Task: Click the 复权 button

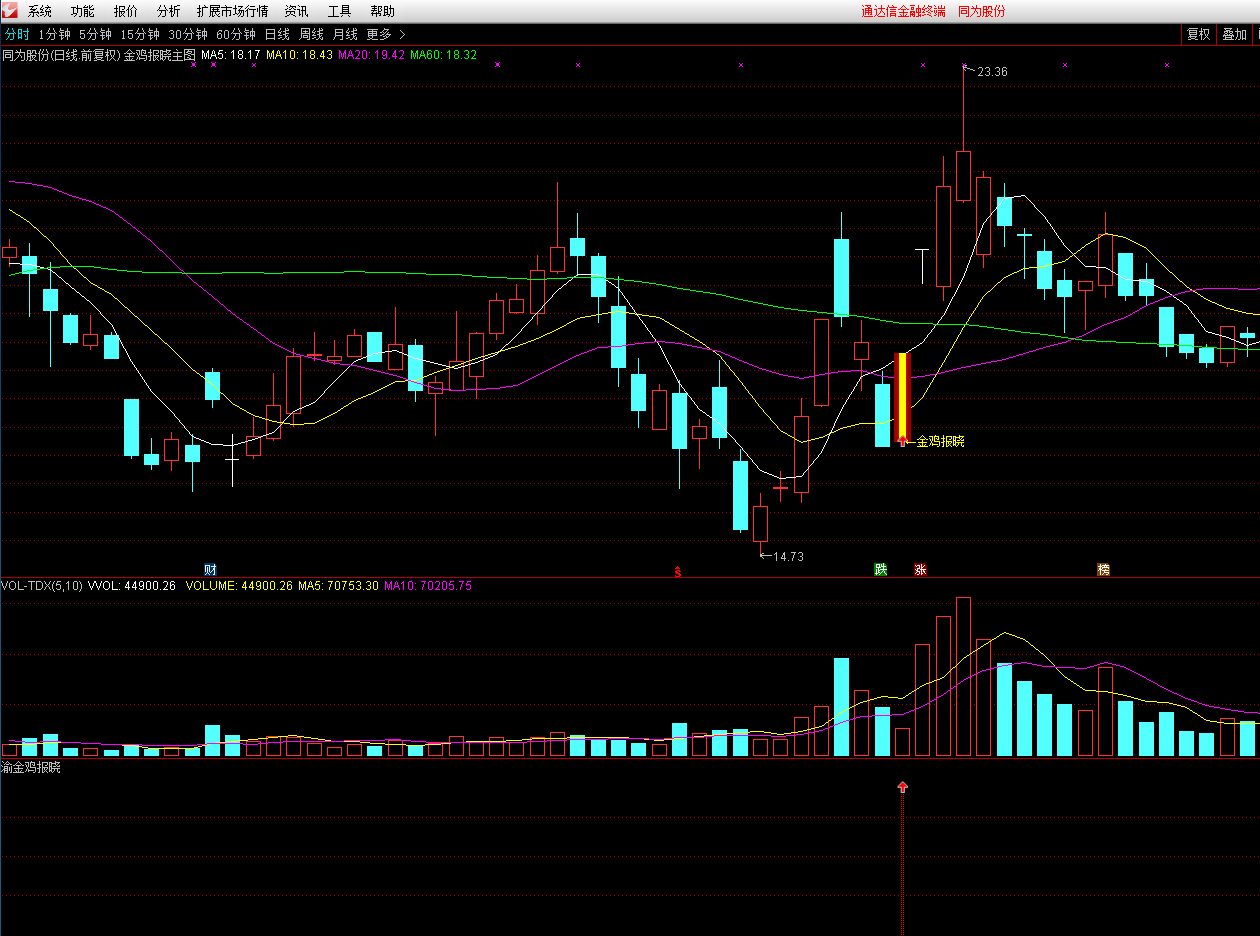Action: [1198, 34]
